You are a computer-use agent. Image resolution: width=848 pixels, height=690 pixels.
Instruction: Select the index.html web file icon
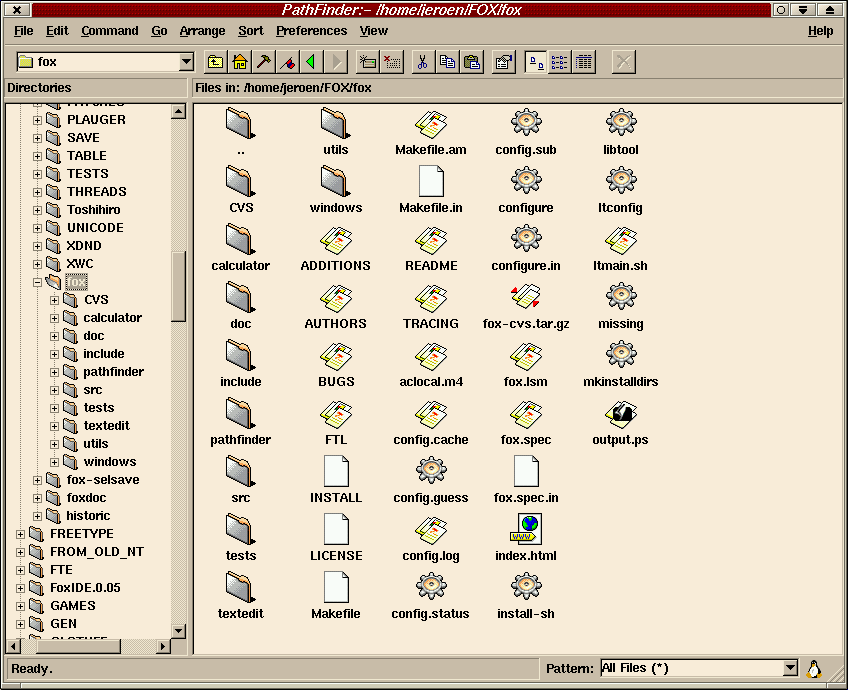click(x=526, y=529)
